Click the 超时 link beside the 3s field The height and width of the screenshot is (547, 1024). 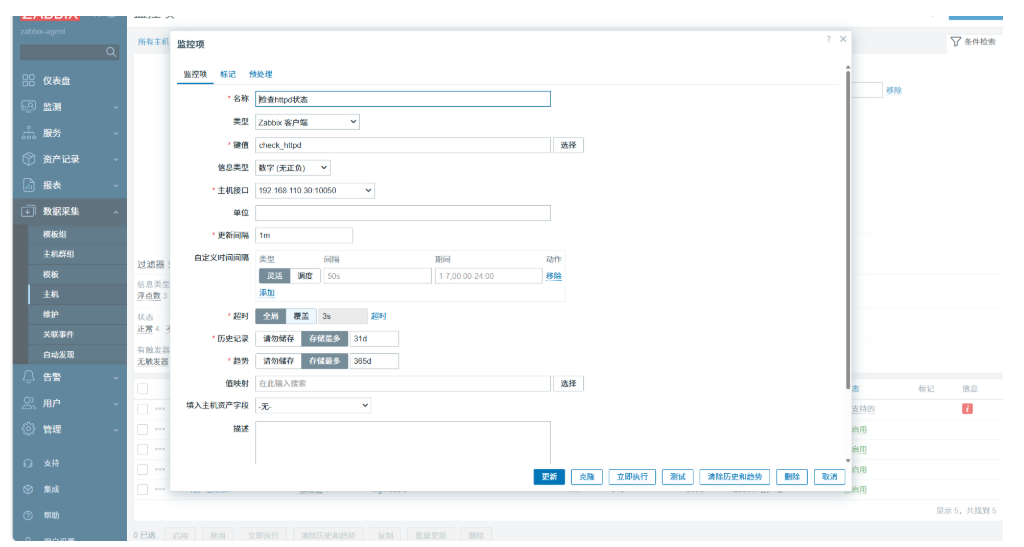[379, 316]
